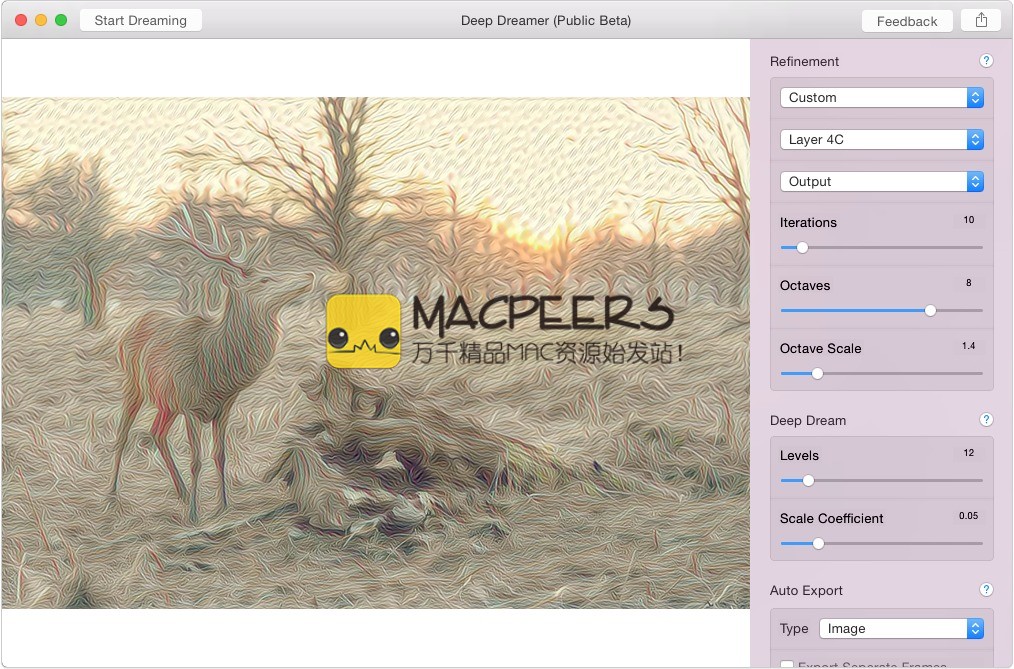
Task: Open the Type Image dropdown
Action: click(x=901, y=628)
